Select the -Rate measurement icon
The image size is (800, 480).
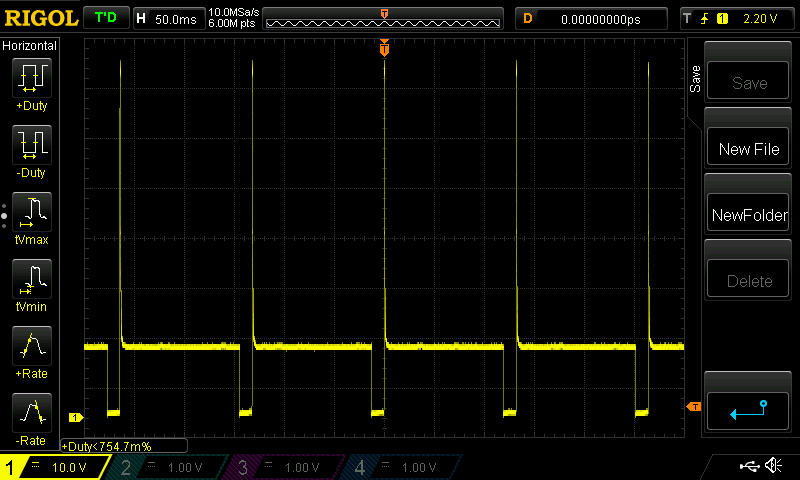tap(31, 413)
